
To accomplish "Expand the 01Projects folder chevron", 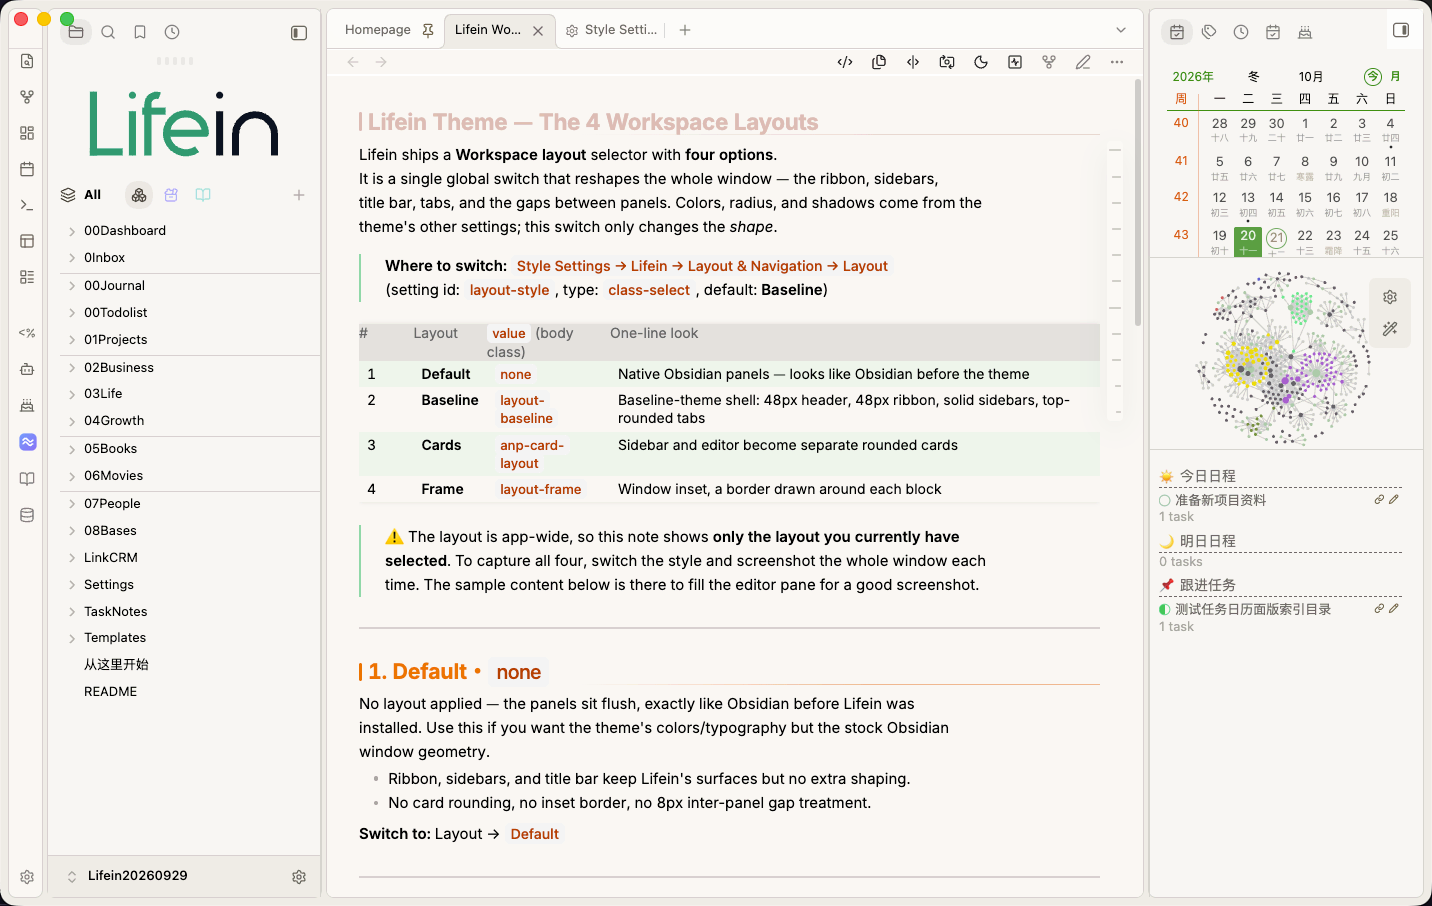I will pyautogui.click(x=72, y=340).
